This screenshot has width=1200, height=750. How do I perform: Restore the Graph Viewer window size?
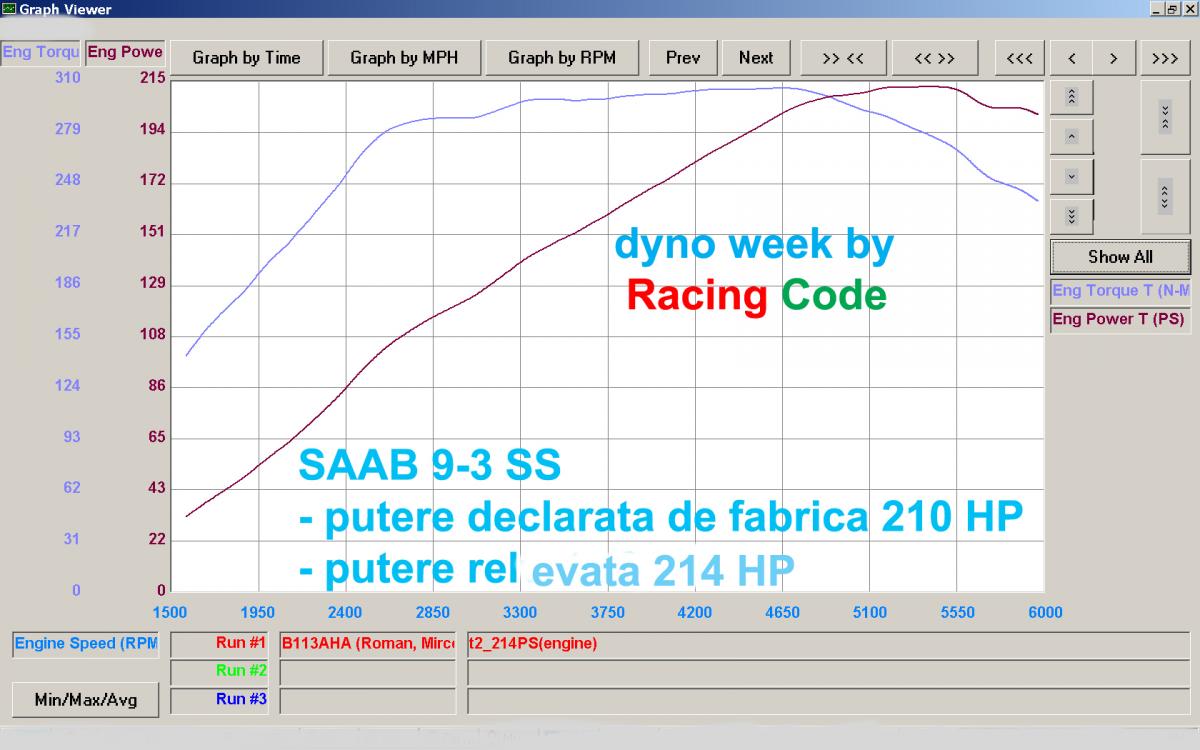(1174, 9)
